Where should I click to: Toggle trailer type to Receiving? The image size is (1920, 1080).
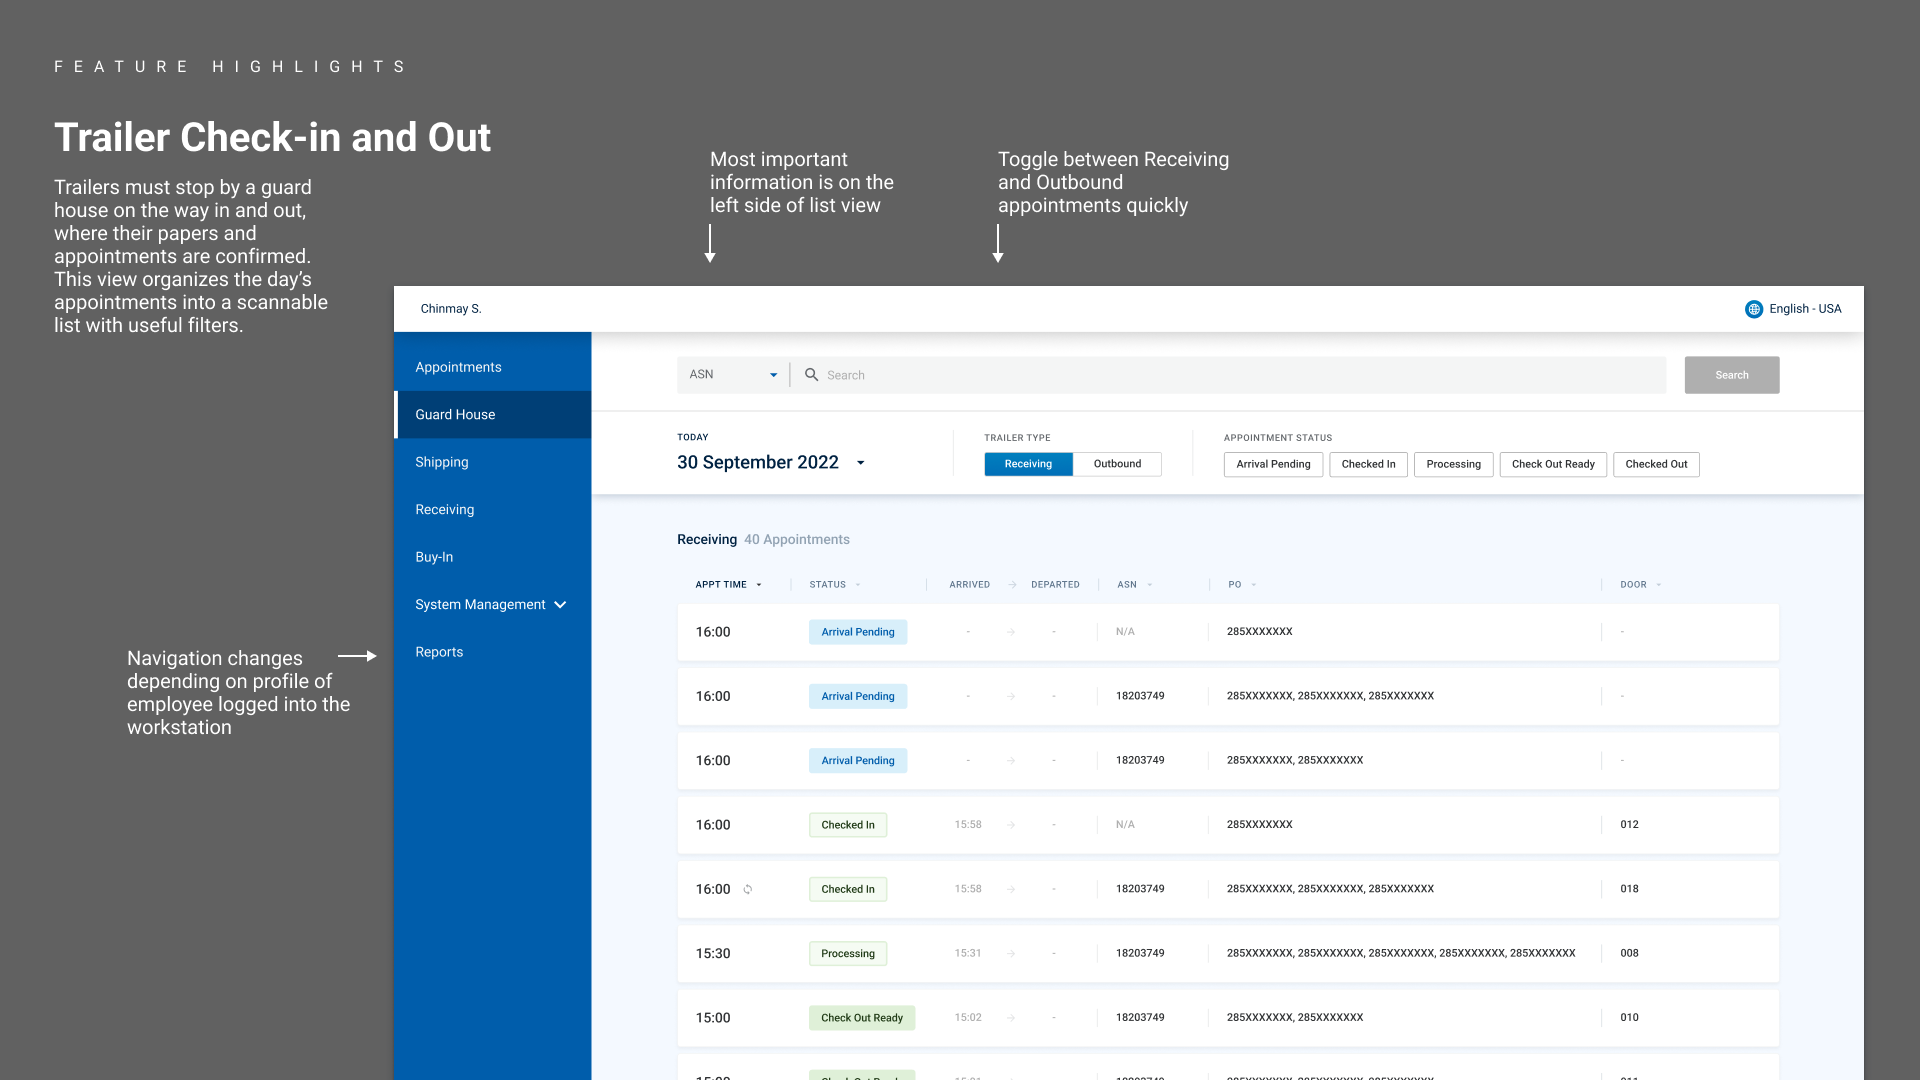[1028, 464]
